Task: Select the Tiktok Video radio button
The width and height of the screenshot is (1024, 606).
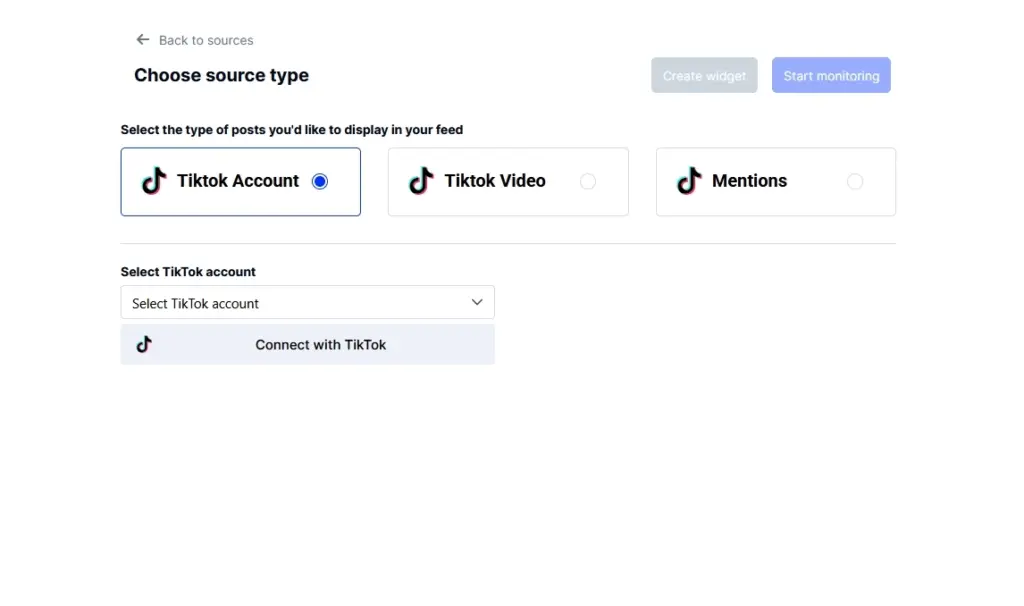Action: (588, 182)
